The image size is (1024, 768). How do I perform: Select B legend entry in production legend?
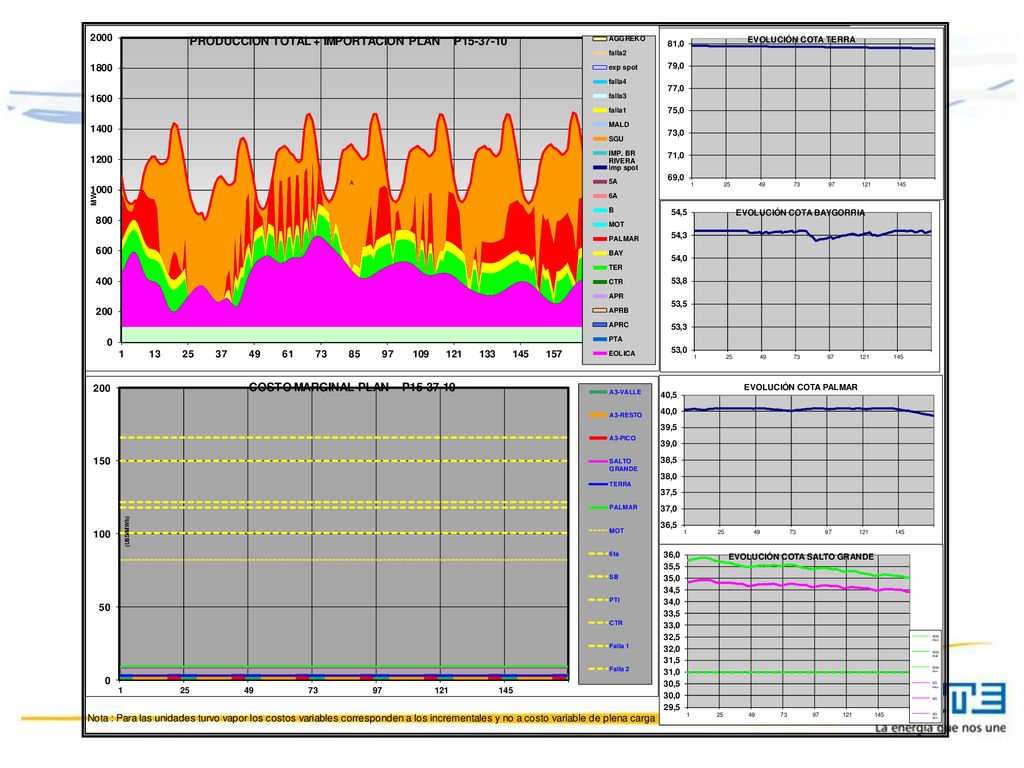pyautogui.click(x=603, y=210)
